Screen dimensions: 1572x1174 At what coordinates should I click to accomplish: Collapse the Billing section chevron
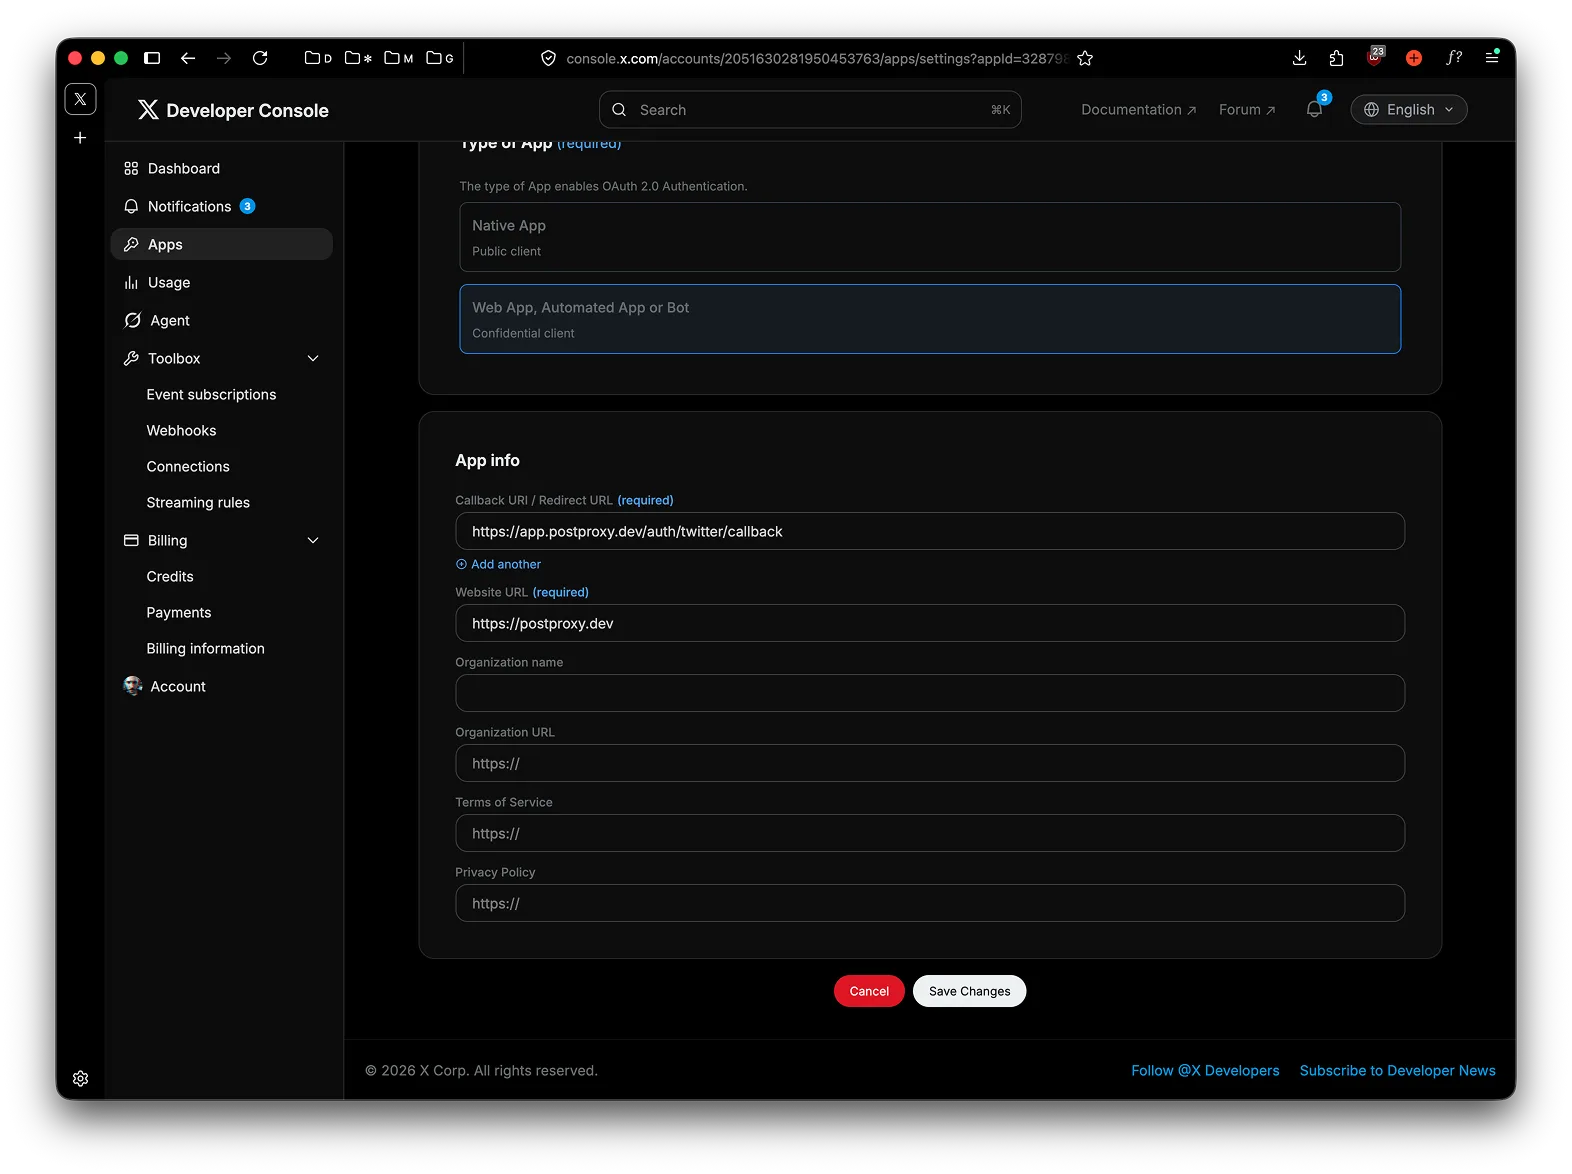coord(313,540)
